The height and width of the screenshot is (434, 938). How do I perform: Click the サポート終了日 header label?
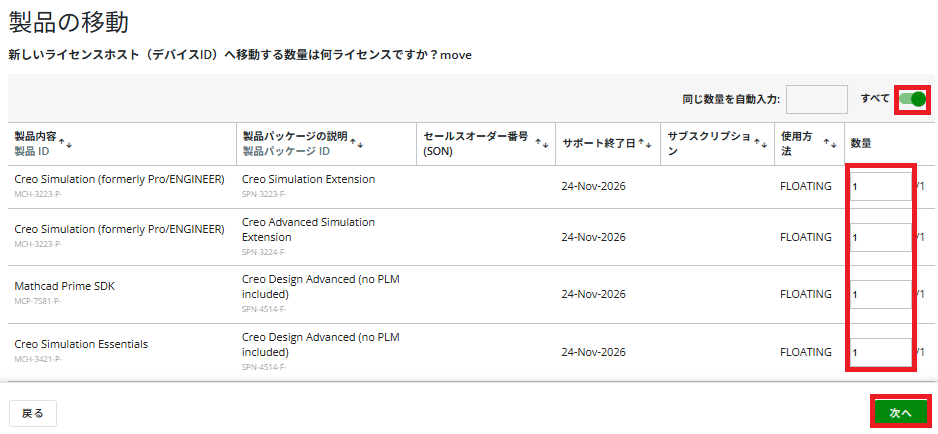point(598,144)
